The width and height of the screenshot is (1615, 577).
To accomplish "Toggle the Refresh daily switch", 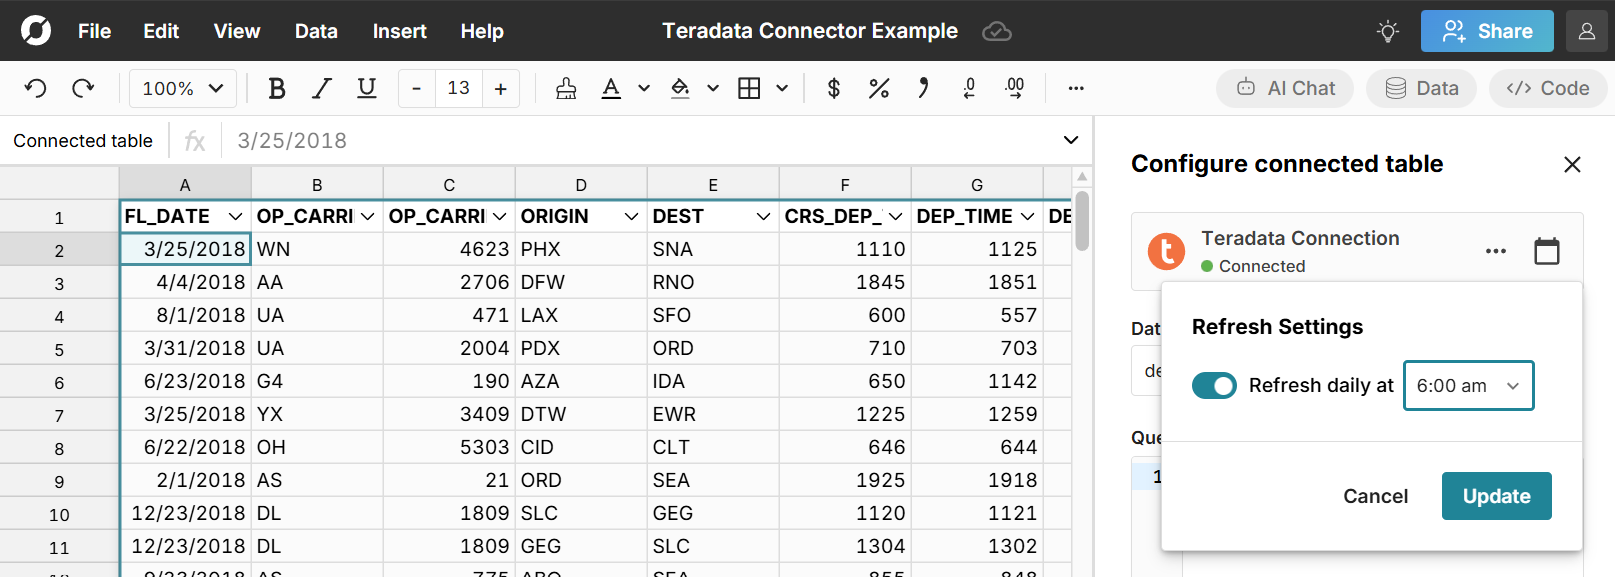I will (1214, 385).
